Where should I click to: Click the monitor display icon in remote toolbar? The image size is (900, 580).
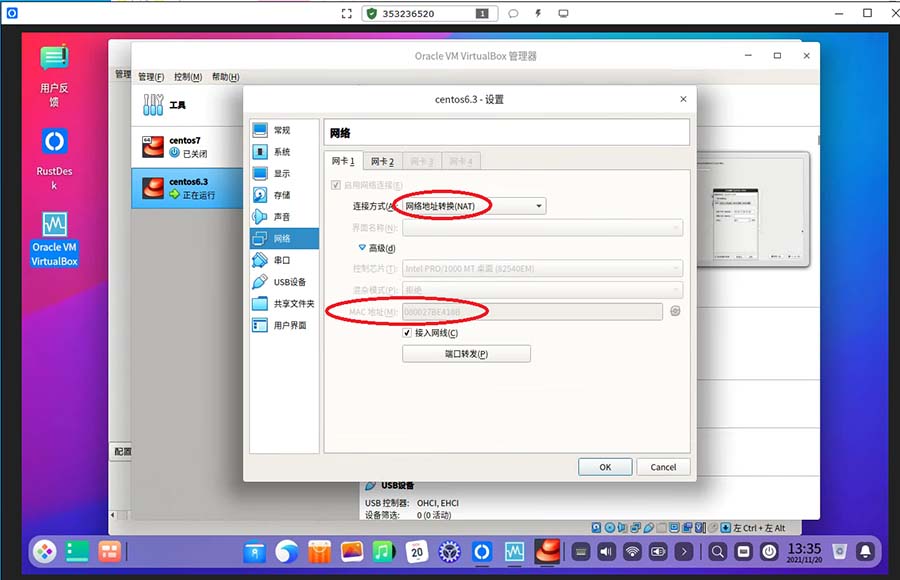coord(563,13)
